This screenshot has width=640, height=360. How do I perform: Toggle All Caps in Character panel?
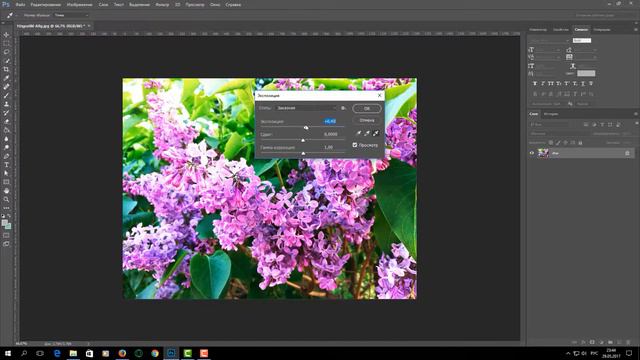[551, 83]
